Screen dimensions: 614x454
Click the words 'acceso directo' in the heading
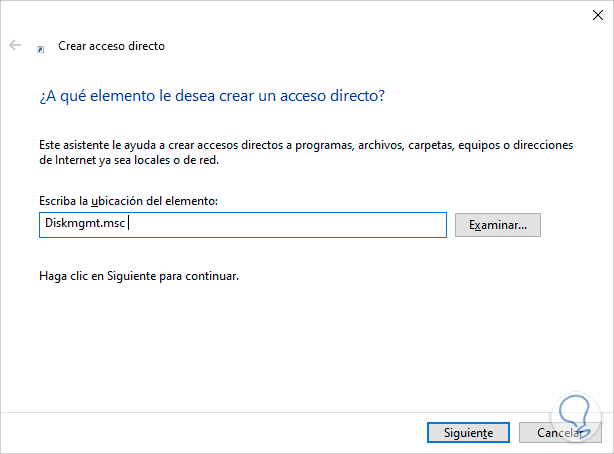pos(337,96)
